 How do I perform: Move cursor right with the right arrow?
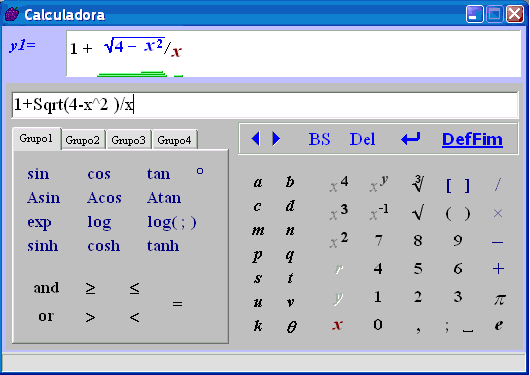[276, 139]
